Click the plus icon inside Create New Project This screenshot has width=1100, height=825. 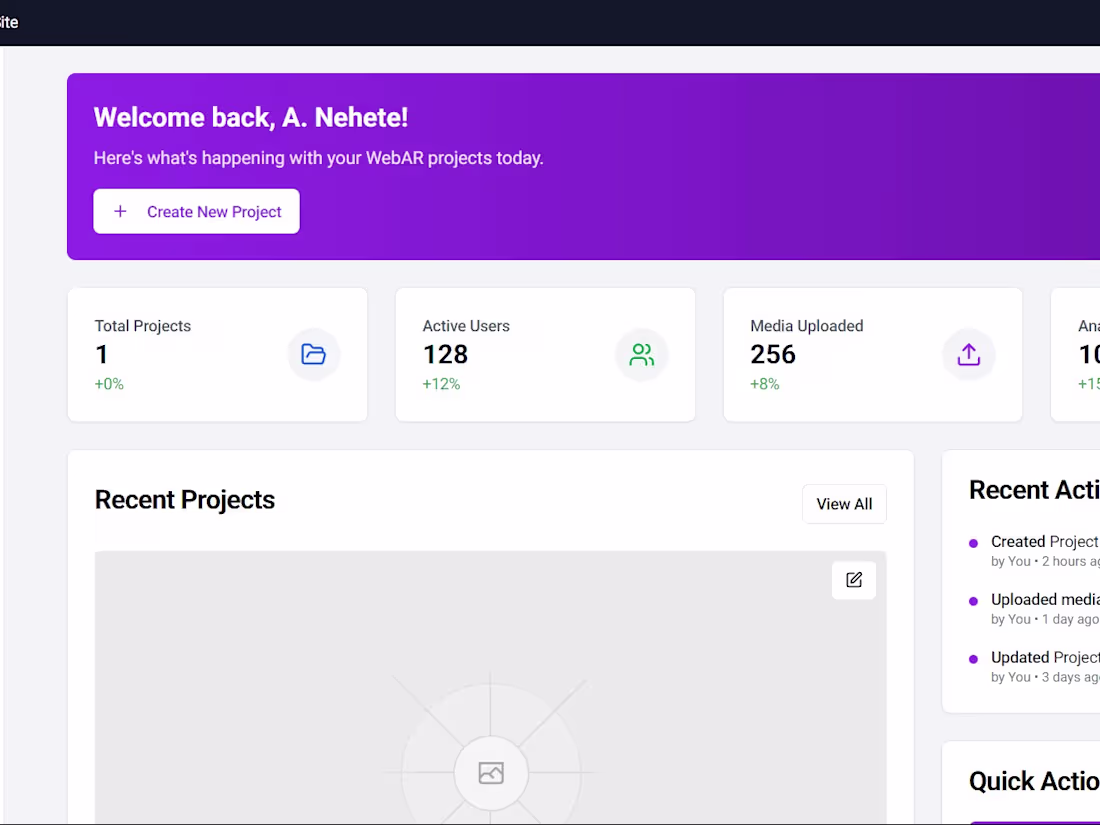point(120,211)
